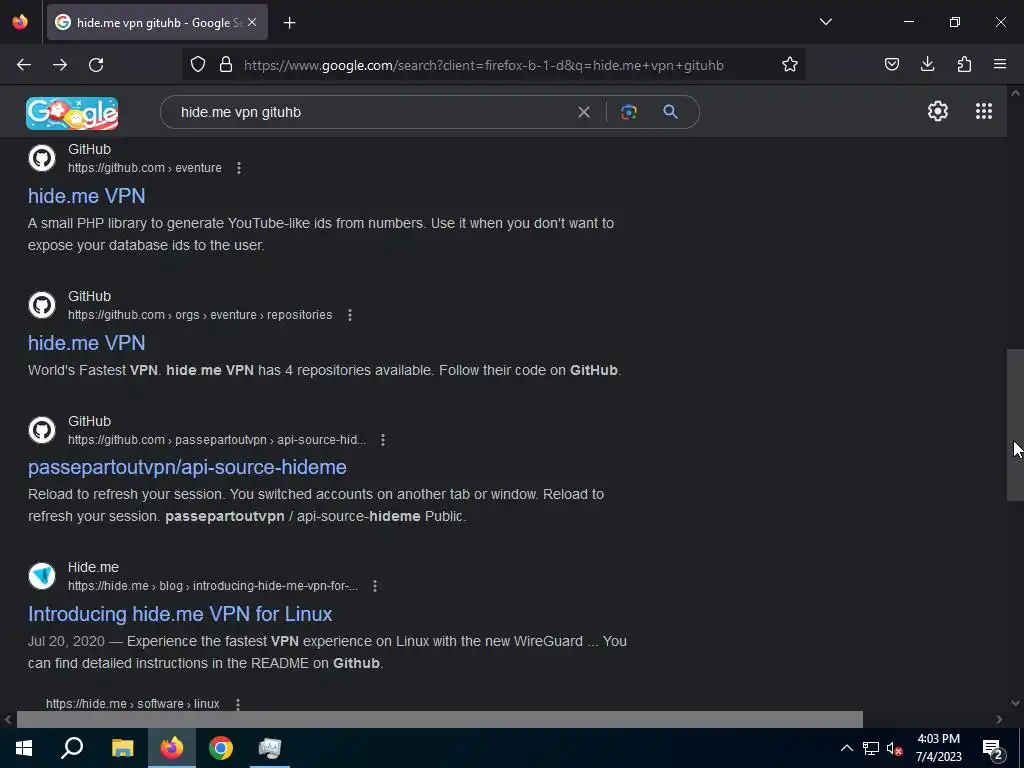Click the horizontal scrollbar thumb
Screen dimensions: 1024x768
point(440,719)
